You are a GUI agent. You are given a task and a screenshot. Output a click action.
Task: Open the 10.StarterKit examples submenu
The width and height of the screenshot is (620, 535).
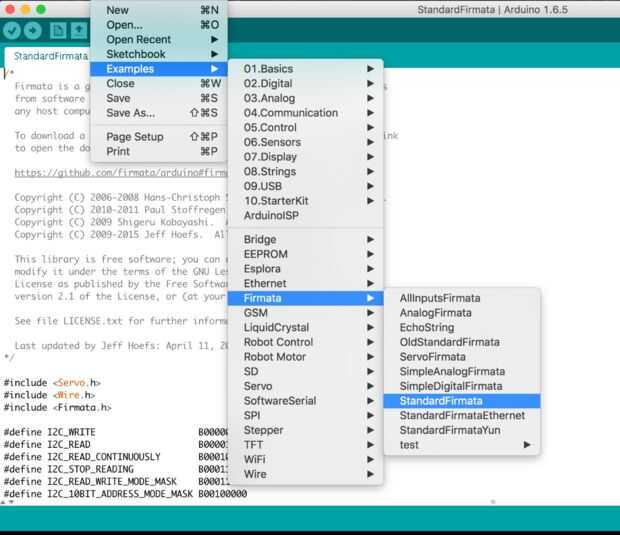tap(305, 200)
